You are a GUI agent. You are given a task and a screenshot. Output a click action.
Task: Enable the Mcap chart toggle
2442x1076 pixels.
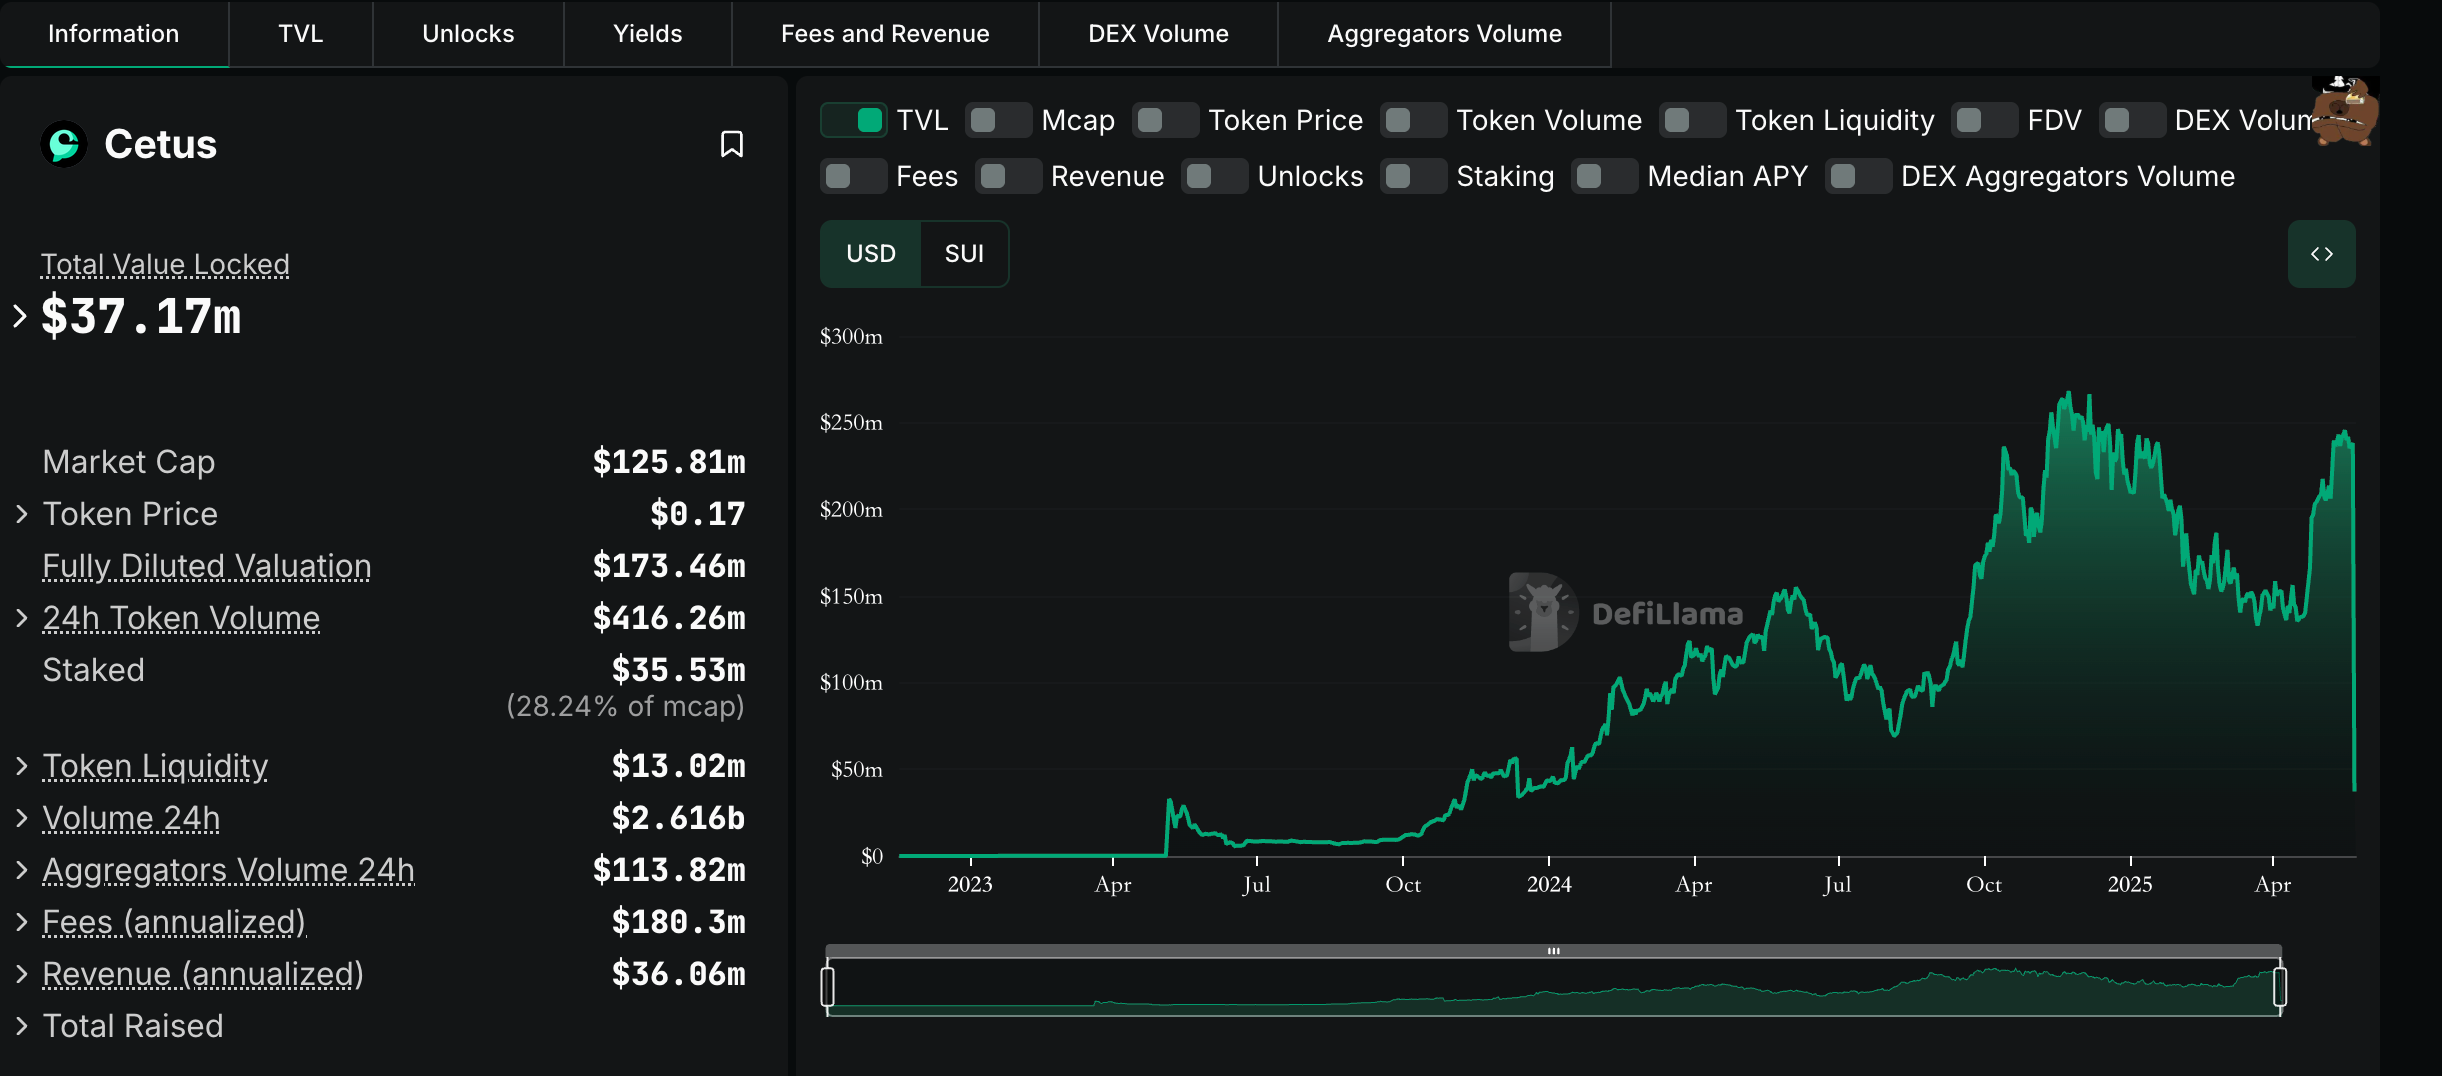pos(998,121)
